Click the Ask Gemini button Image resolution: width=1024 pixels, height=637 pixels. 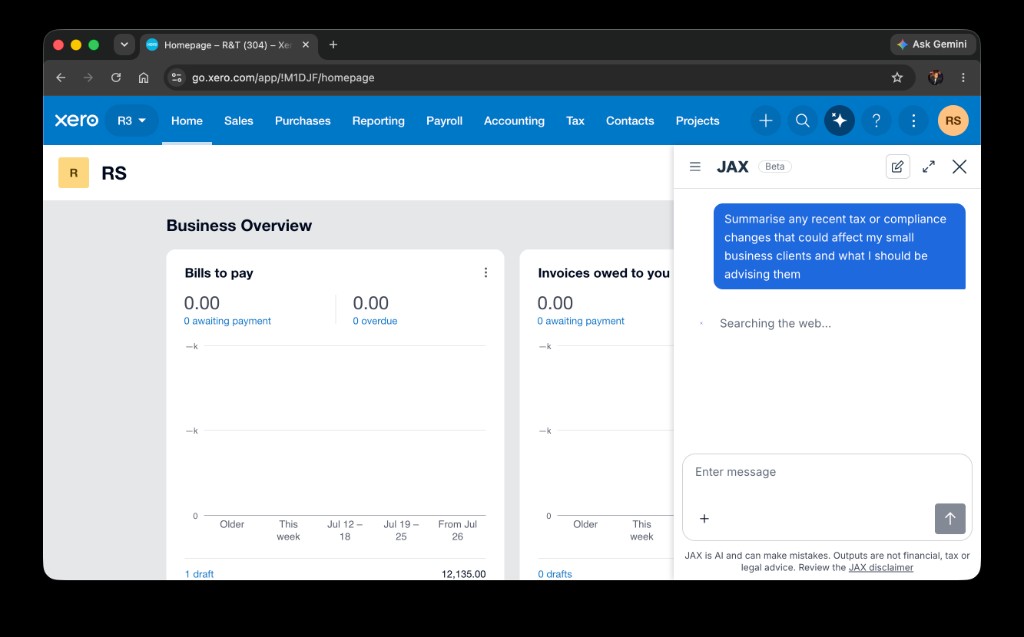932,44
